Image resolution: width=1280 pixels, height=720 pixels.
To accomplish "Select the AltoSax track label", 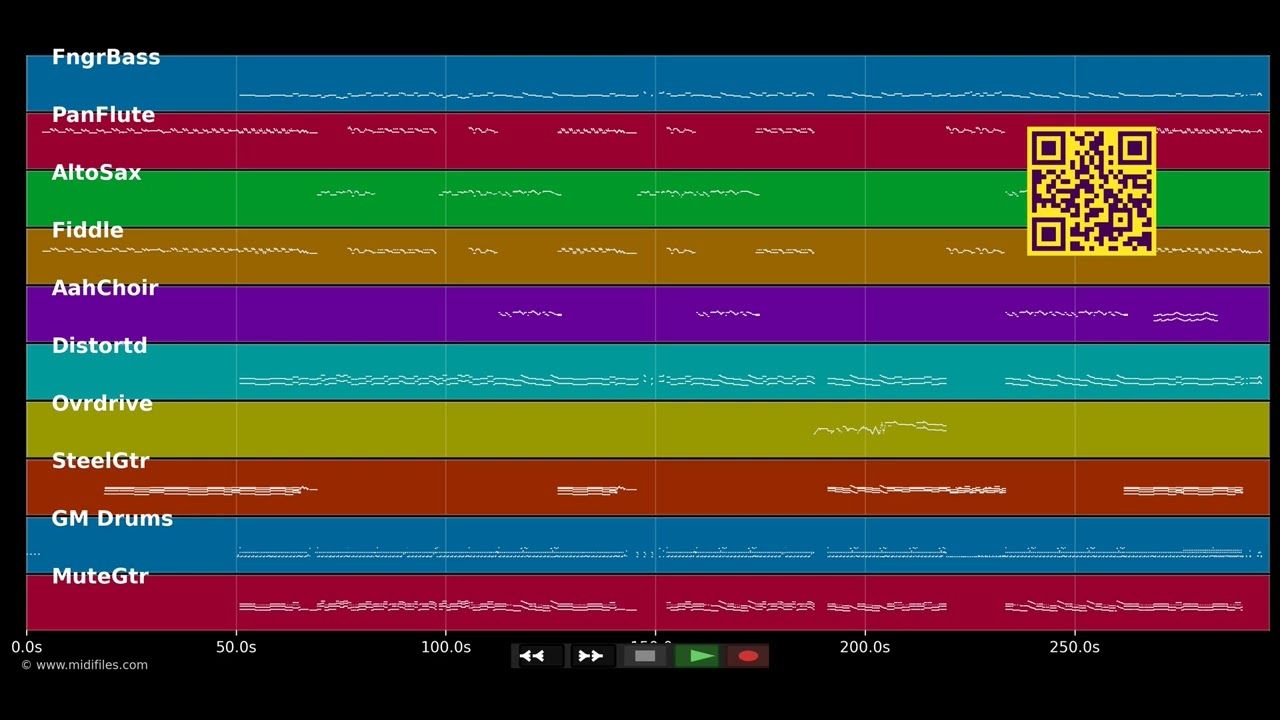I will point(96,173).
